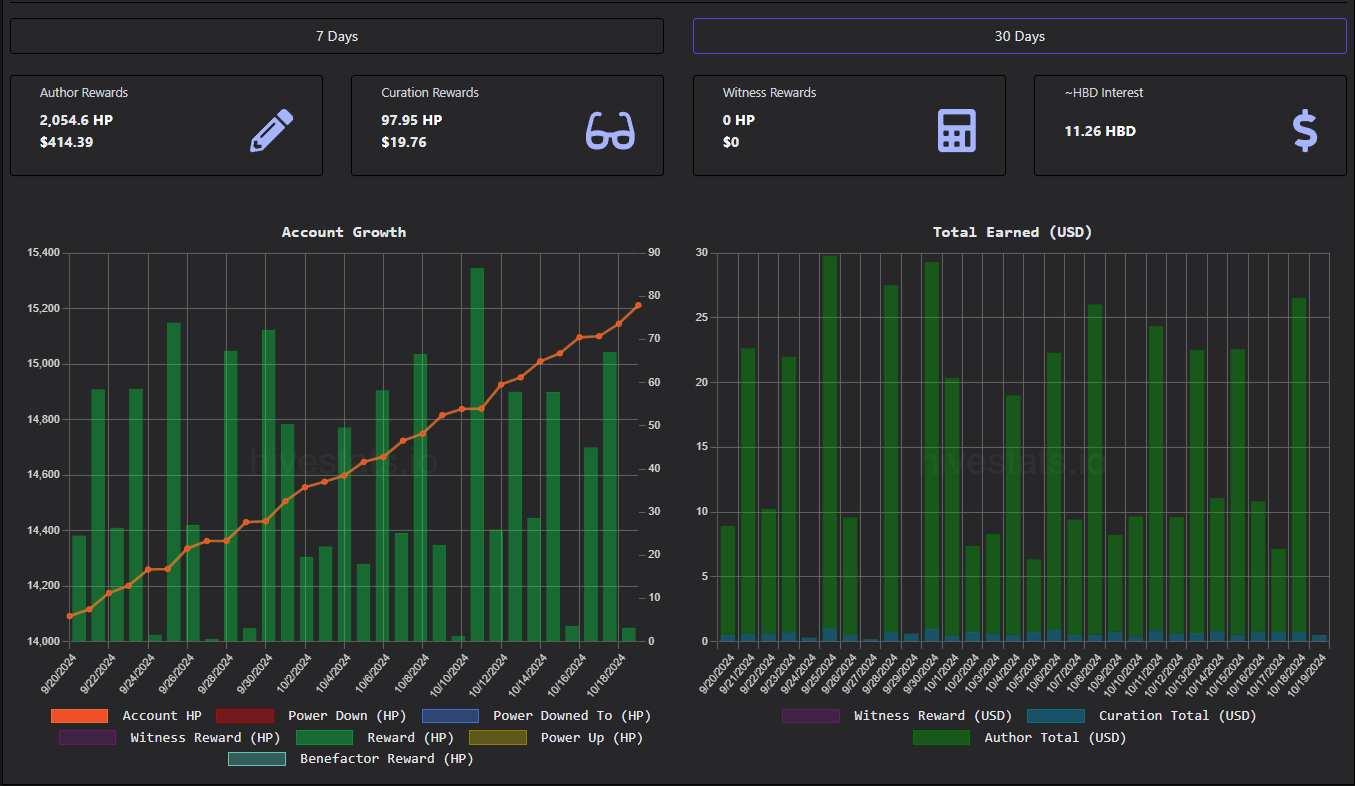Click the $414.39 author reward amount
Screen dimensions: 1355x786
coord(67,142)
